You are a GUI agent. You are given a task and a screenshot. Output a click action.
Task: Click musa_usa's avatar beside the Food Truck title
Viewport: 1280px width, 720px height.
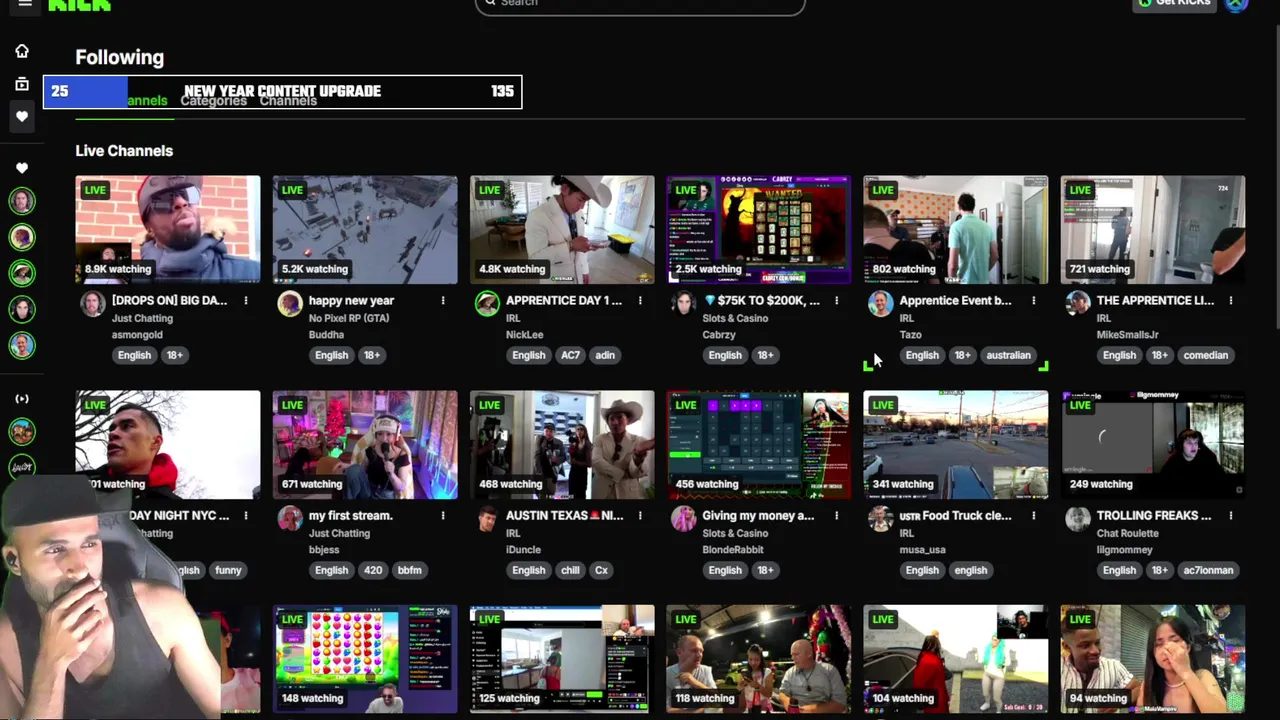(x=881, y=519)
